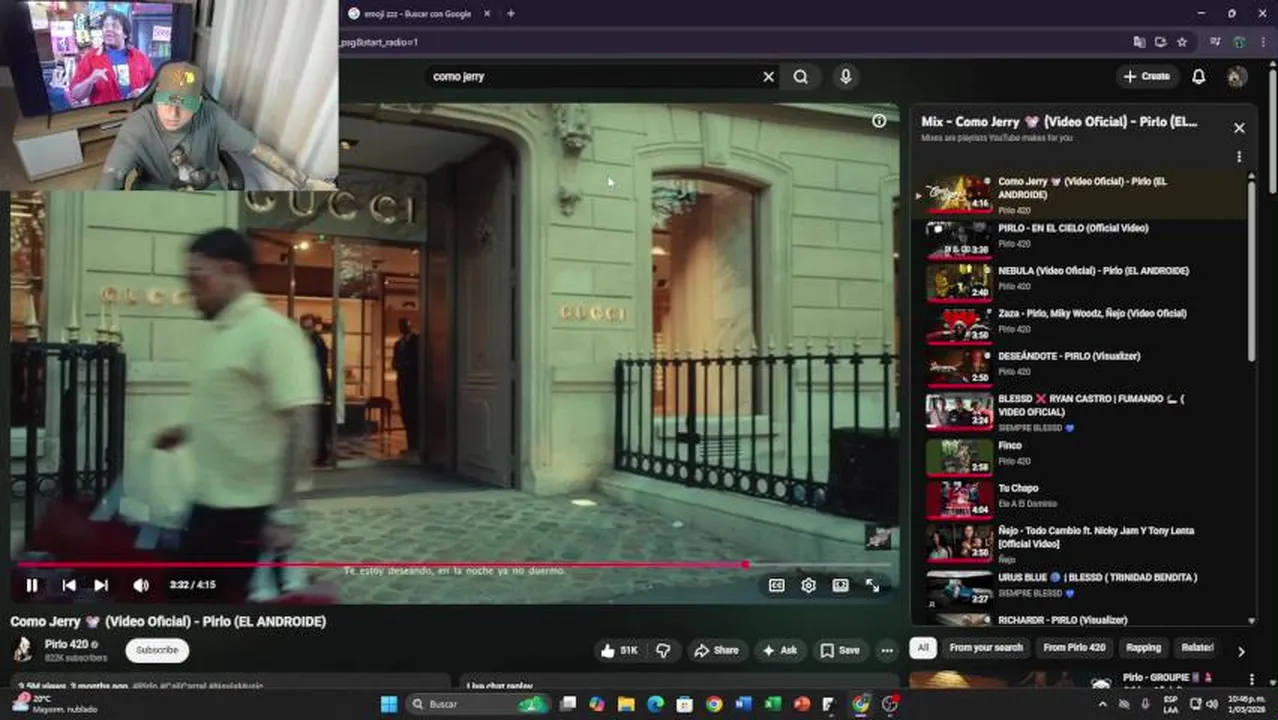Viewport: 1278px width, 720px height.
Task: Go to previous video in player
Action: [x=68, y=586]
